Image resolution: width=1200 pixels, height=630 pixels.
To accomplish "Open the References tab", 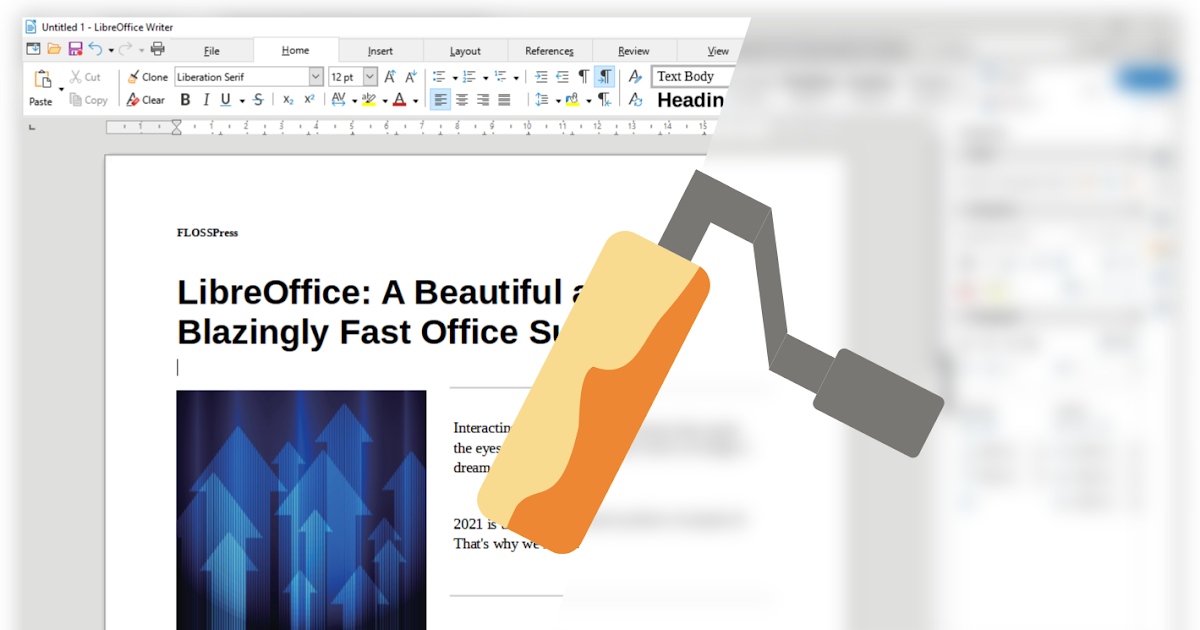I will (549, 50).
